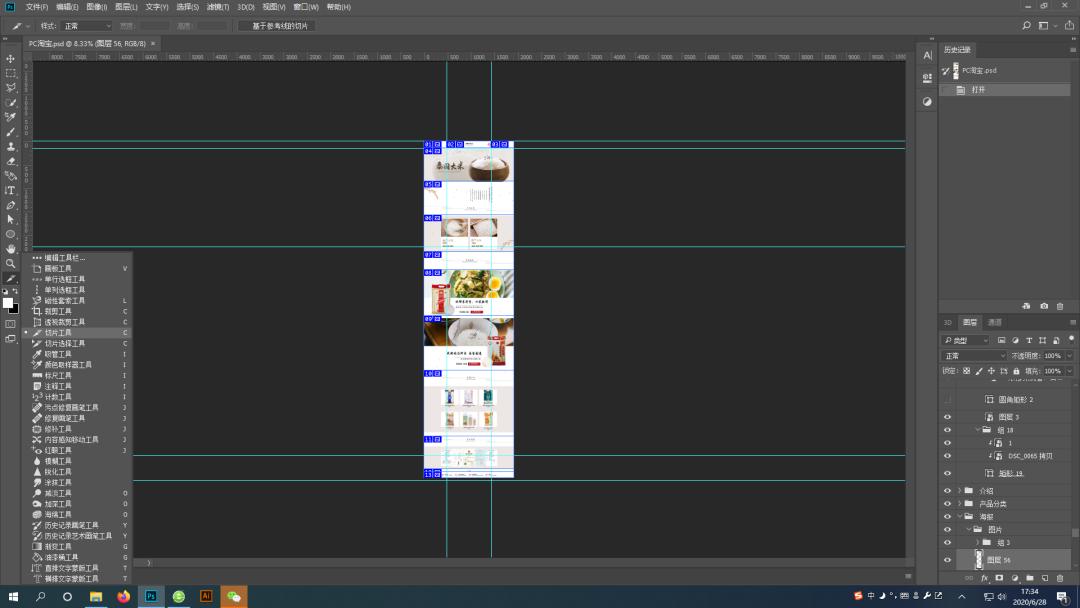Choose 吸管工具 from the tool list

click(58, 354)
